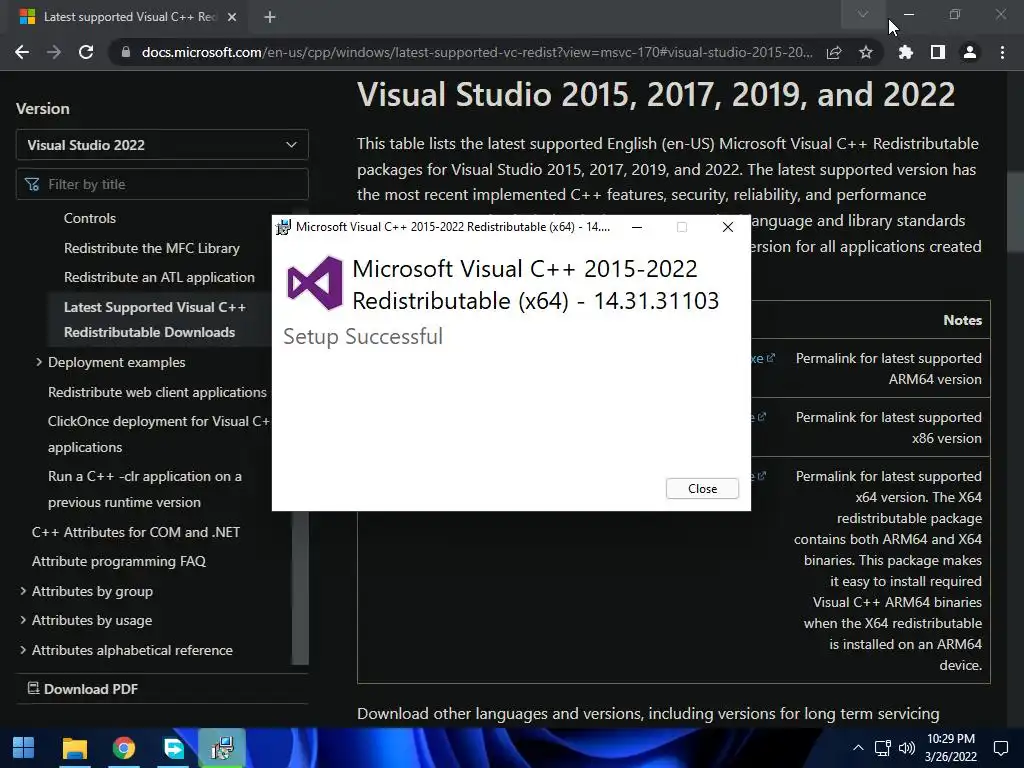The width and height of the screenshot is (1024, 768).
Task: Open the Visual Studio 2022 version dropdown
Action: pos(162,144)
